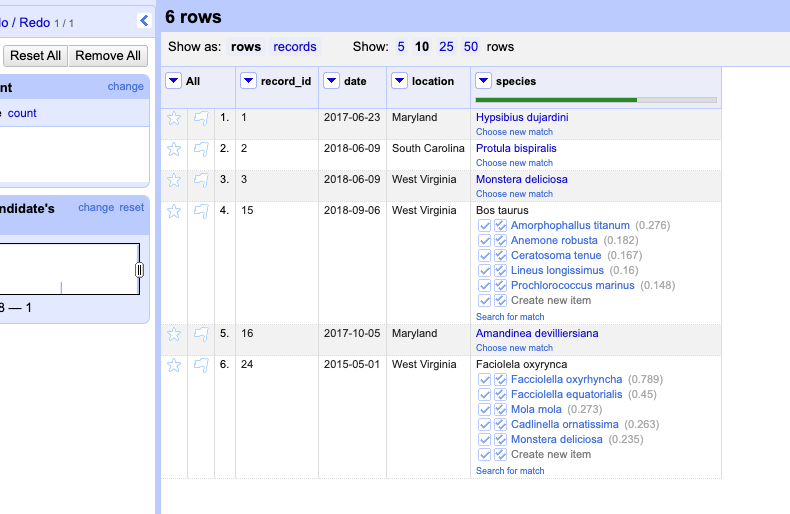Open the species column dropdown

pyautogui.click(x=483, y=81)
